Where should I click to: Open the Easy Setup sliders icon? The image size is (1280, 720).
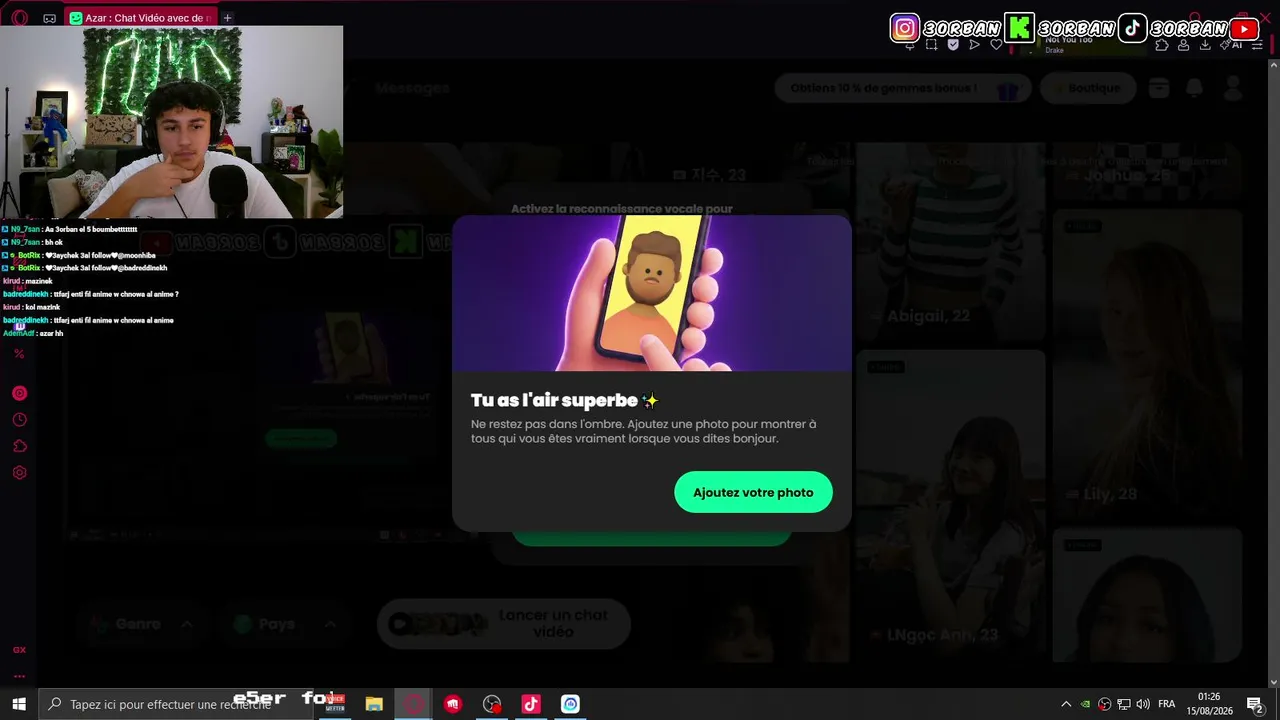pos(1257,45)
